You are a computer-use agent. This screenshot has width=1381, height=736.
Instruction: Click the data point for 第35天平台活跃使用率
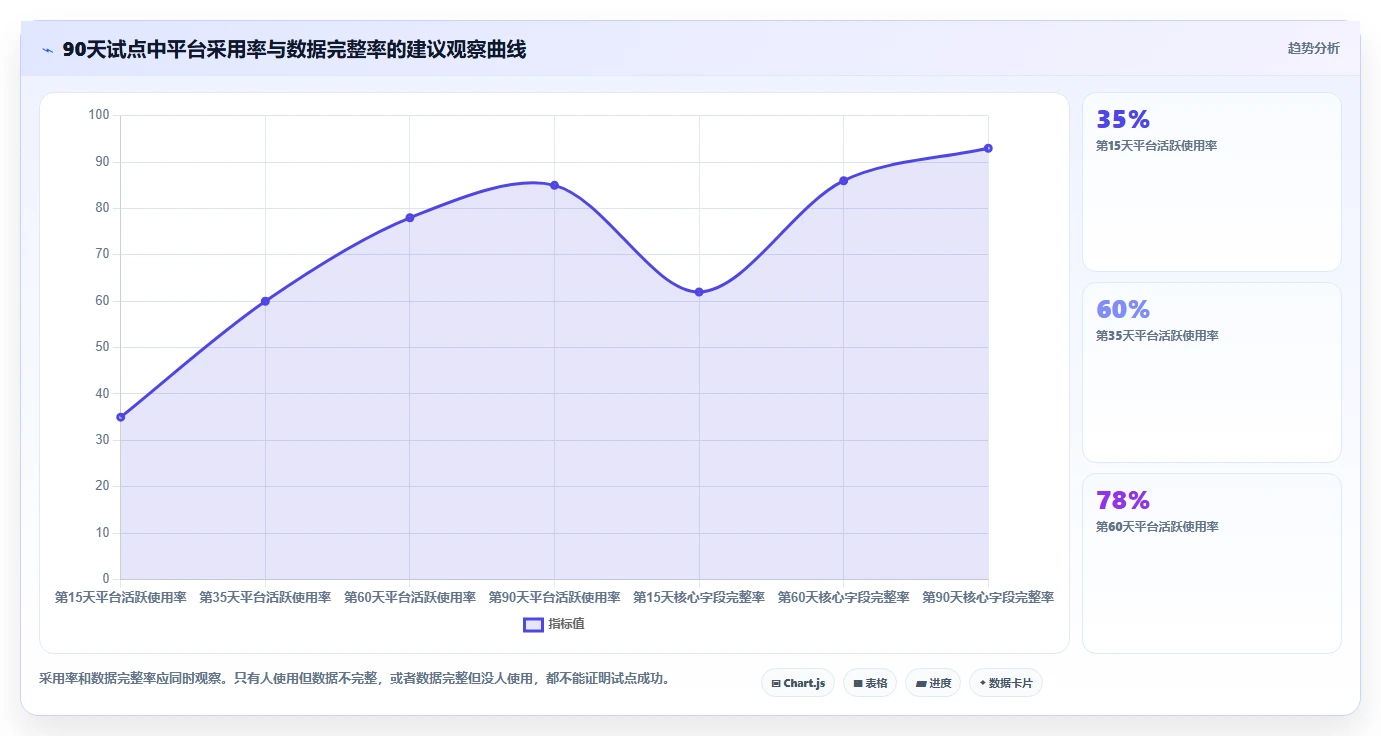click(x=265, y=301)
